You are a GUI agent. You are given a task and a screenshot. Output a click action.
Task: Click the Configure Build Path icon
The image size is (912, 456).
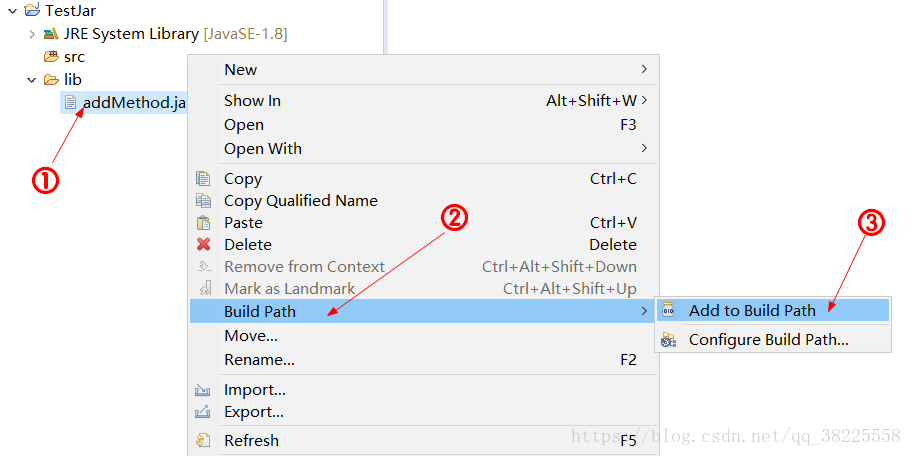coord(669,340)
